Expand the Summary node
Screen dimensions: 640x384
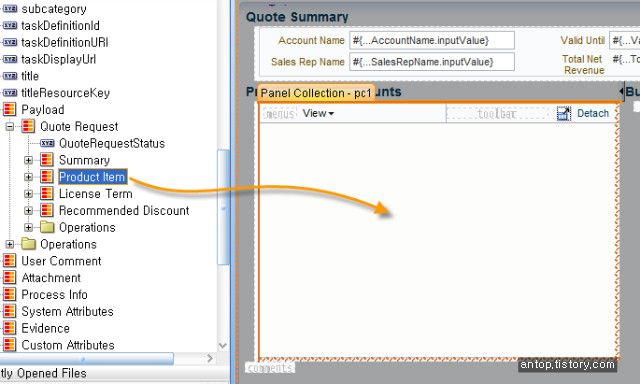point(28,160)
